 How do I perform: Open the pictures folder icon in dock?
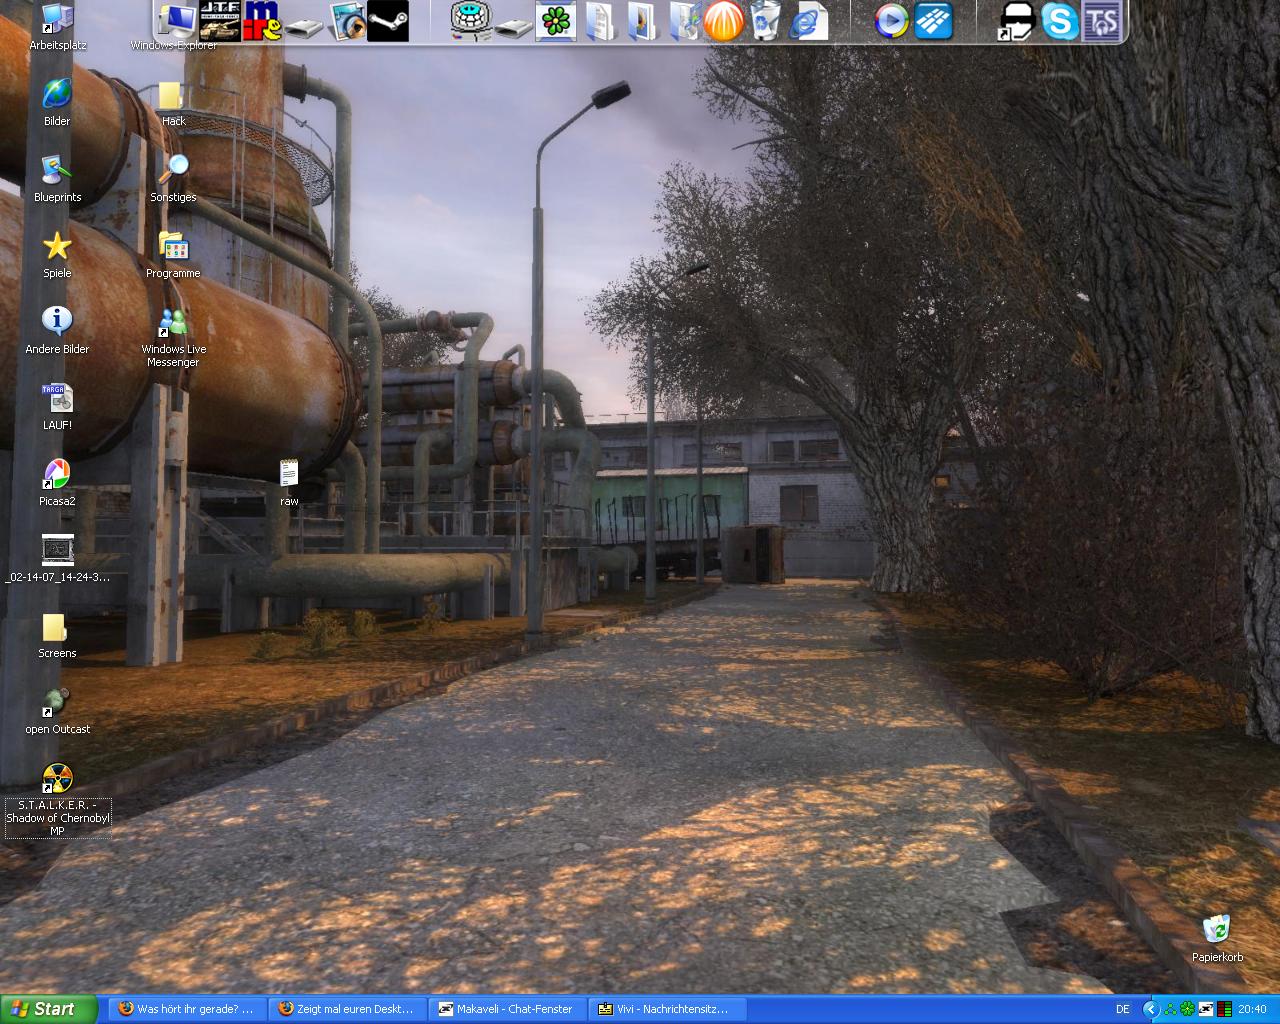coord(641,21)
